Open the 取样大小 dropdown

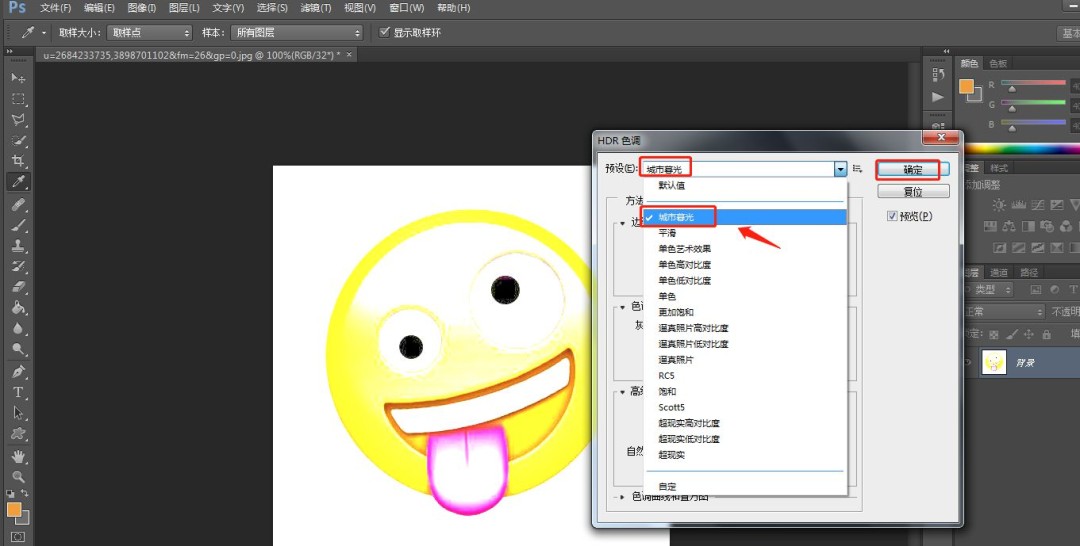148,33
